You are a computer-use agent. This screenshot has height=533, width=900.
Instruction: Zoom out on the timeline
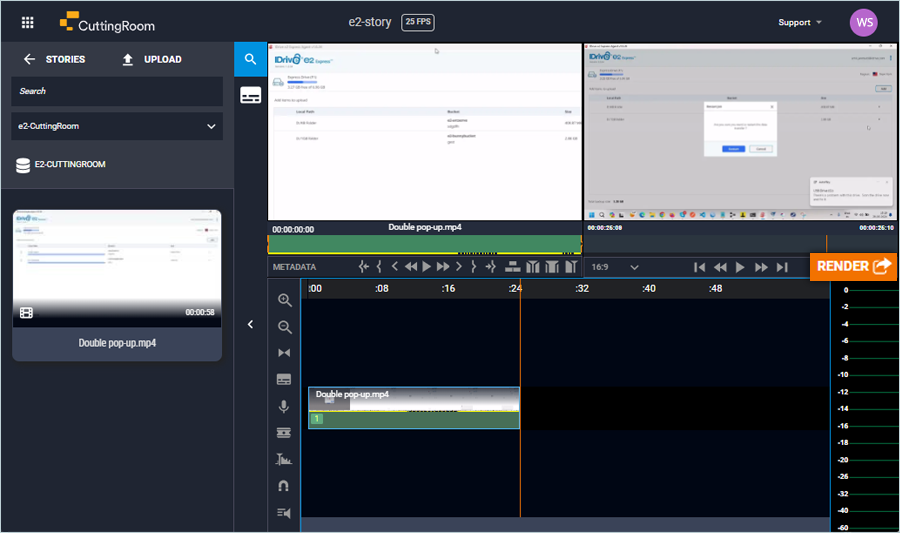[x=284, y=327]
